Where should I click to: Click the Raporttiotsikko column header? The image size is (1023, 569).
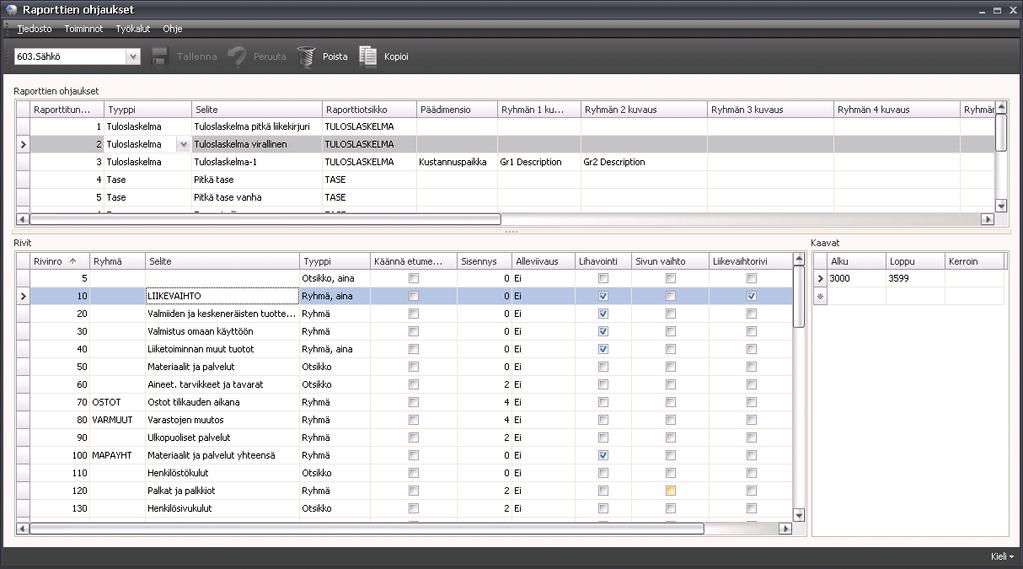[369, 110]
